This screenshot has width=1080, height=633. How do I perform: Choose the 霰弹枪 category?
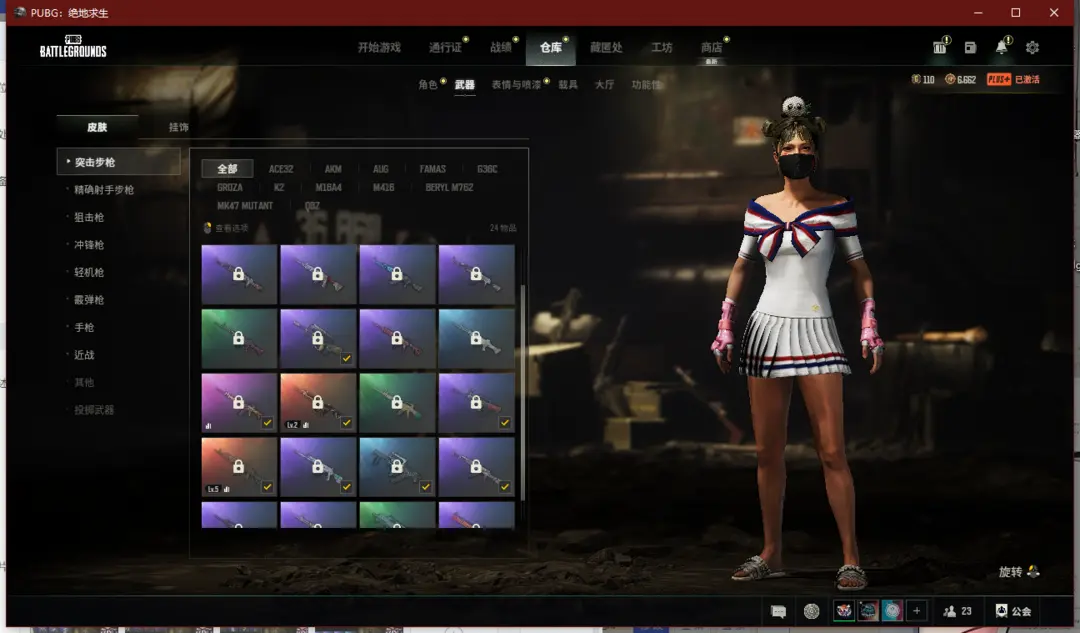click(x=89, y=300)
